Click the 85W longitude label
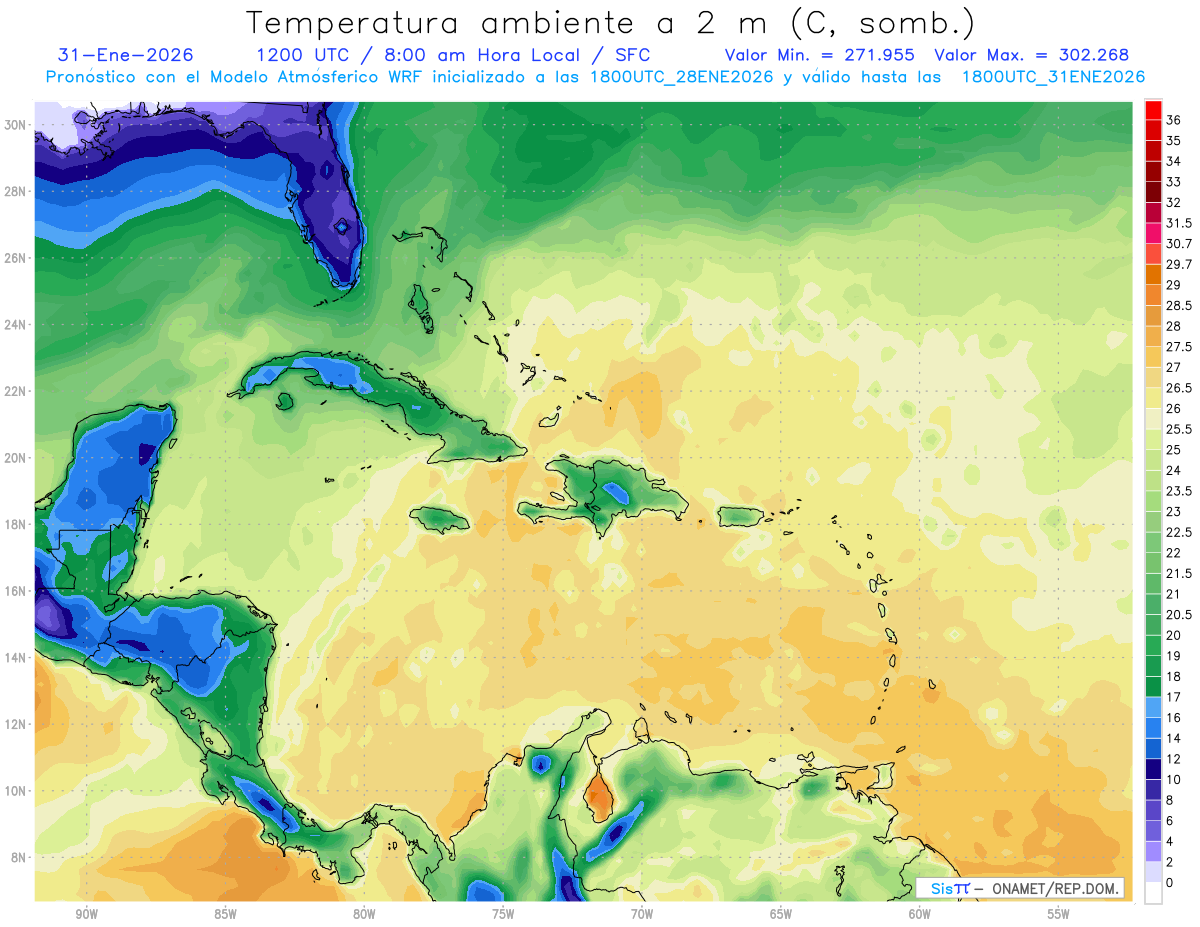Image resolution: width=1200 pixels, height=927 pixels. [225, 914]
